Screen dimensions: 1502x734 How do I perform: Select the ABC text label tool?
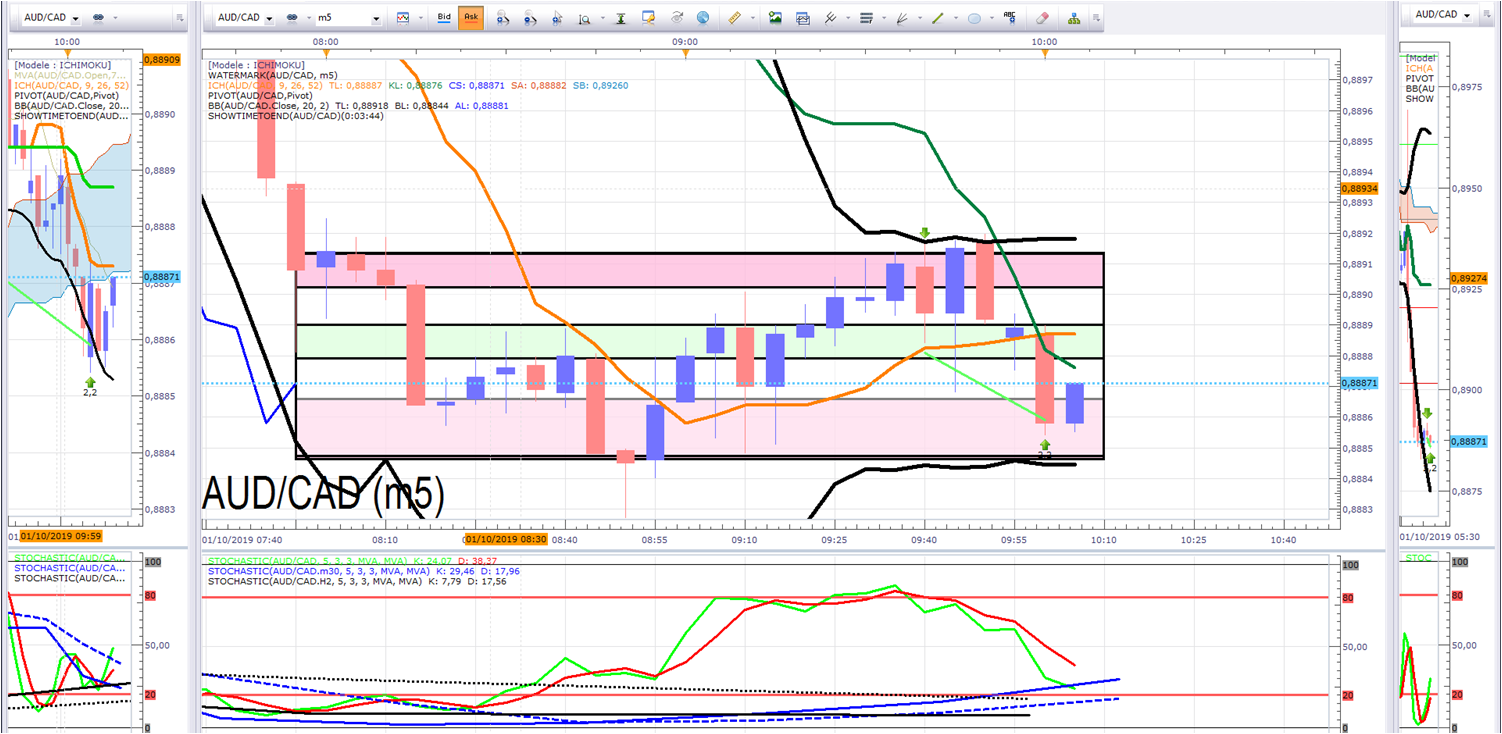(1011, 18)
